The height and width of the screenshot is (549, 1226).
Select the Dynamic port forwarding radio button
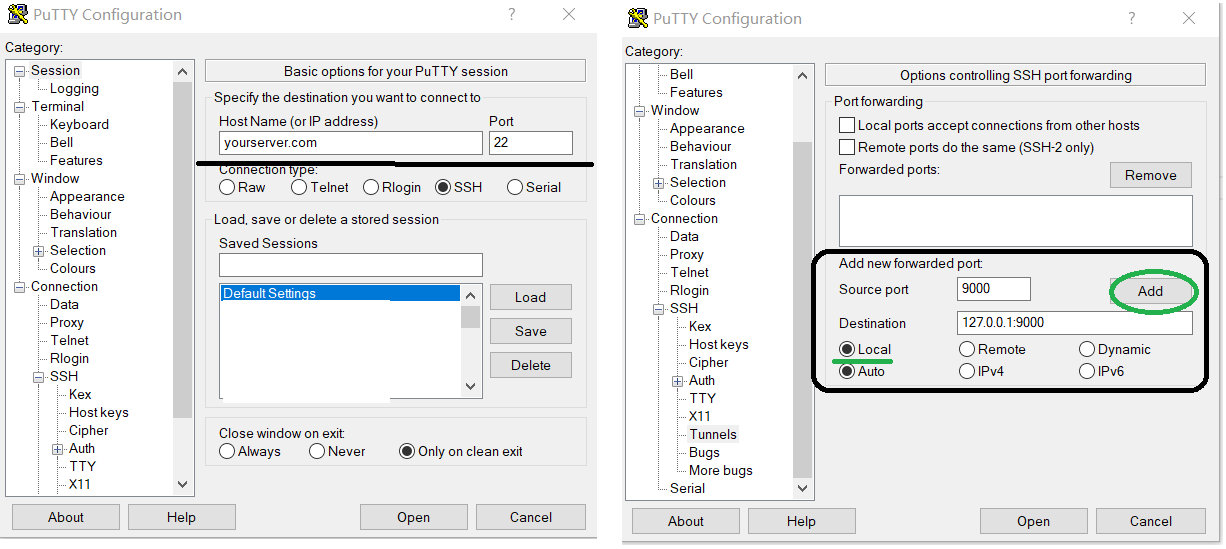coord(1087,349)
